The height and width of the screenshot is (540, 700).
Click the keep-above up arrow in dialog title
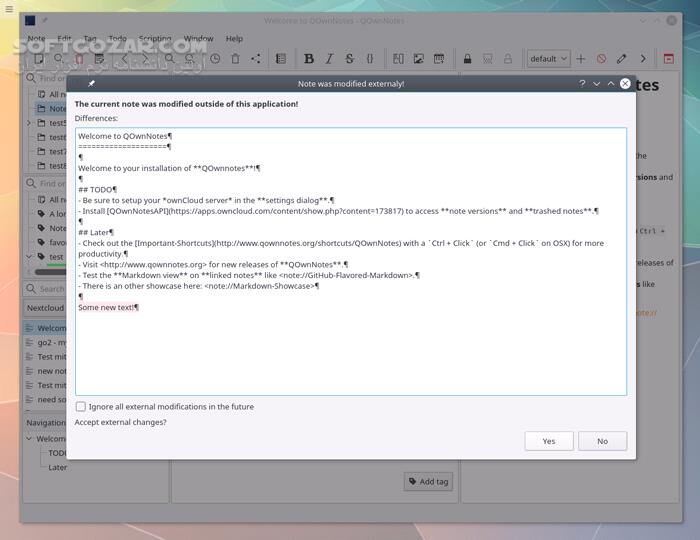point(611,84)
